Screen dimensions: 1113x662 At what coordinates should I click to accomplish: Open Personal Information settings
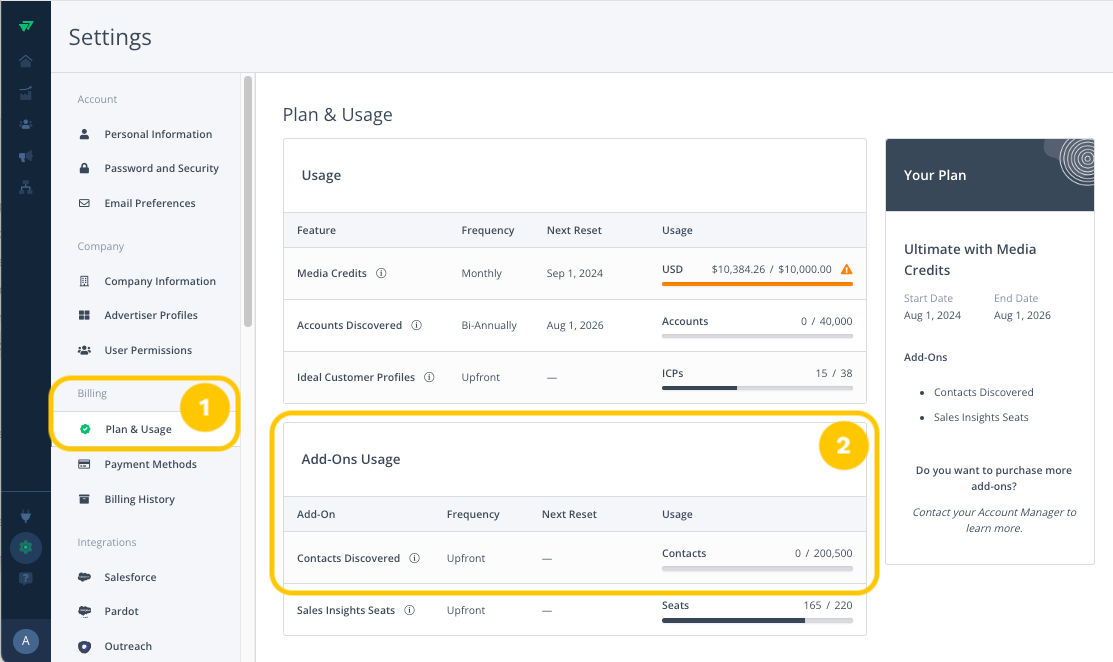(158, 134)
